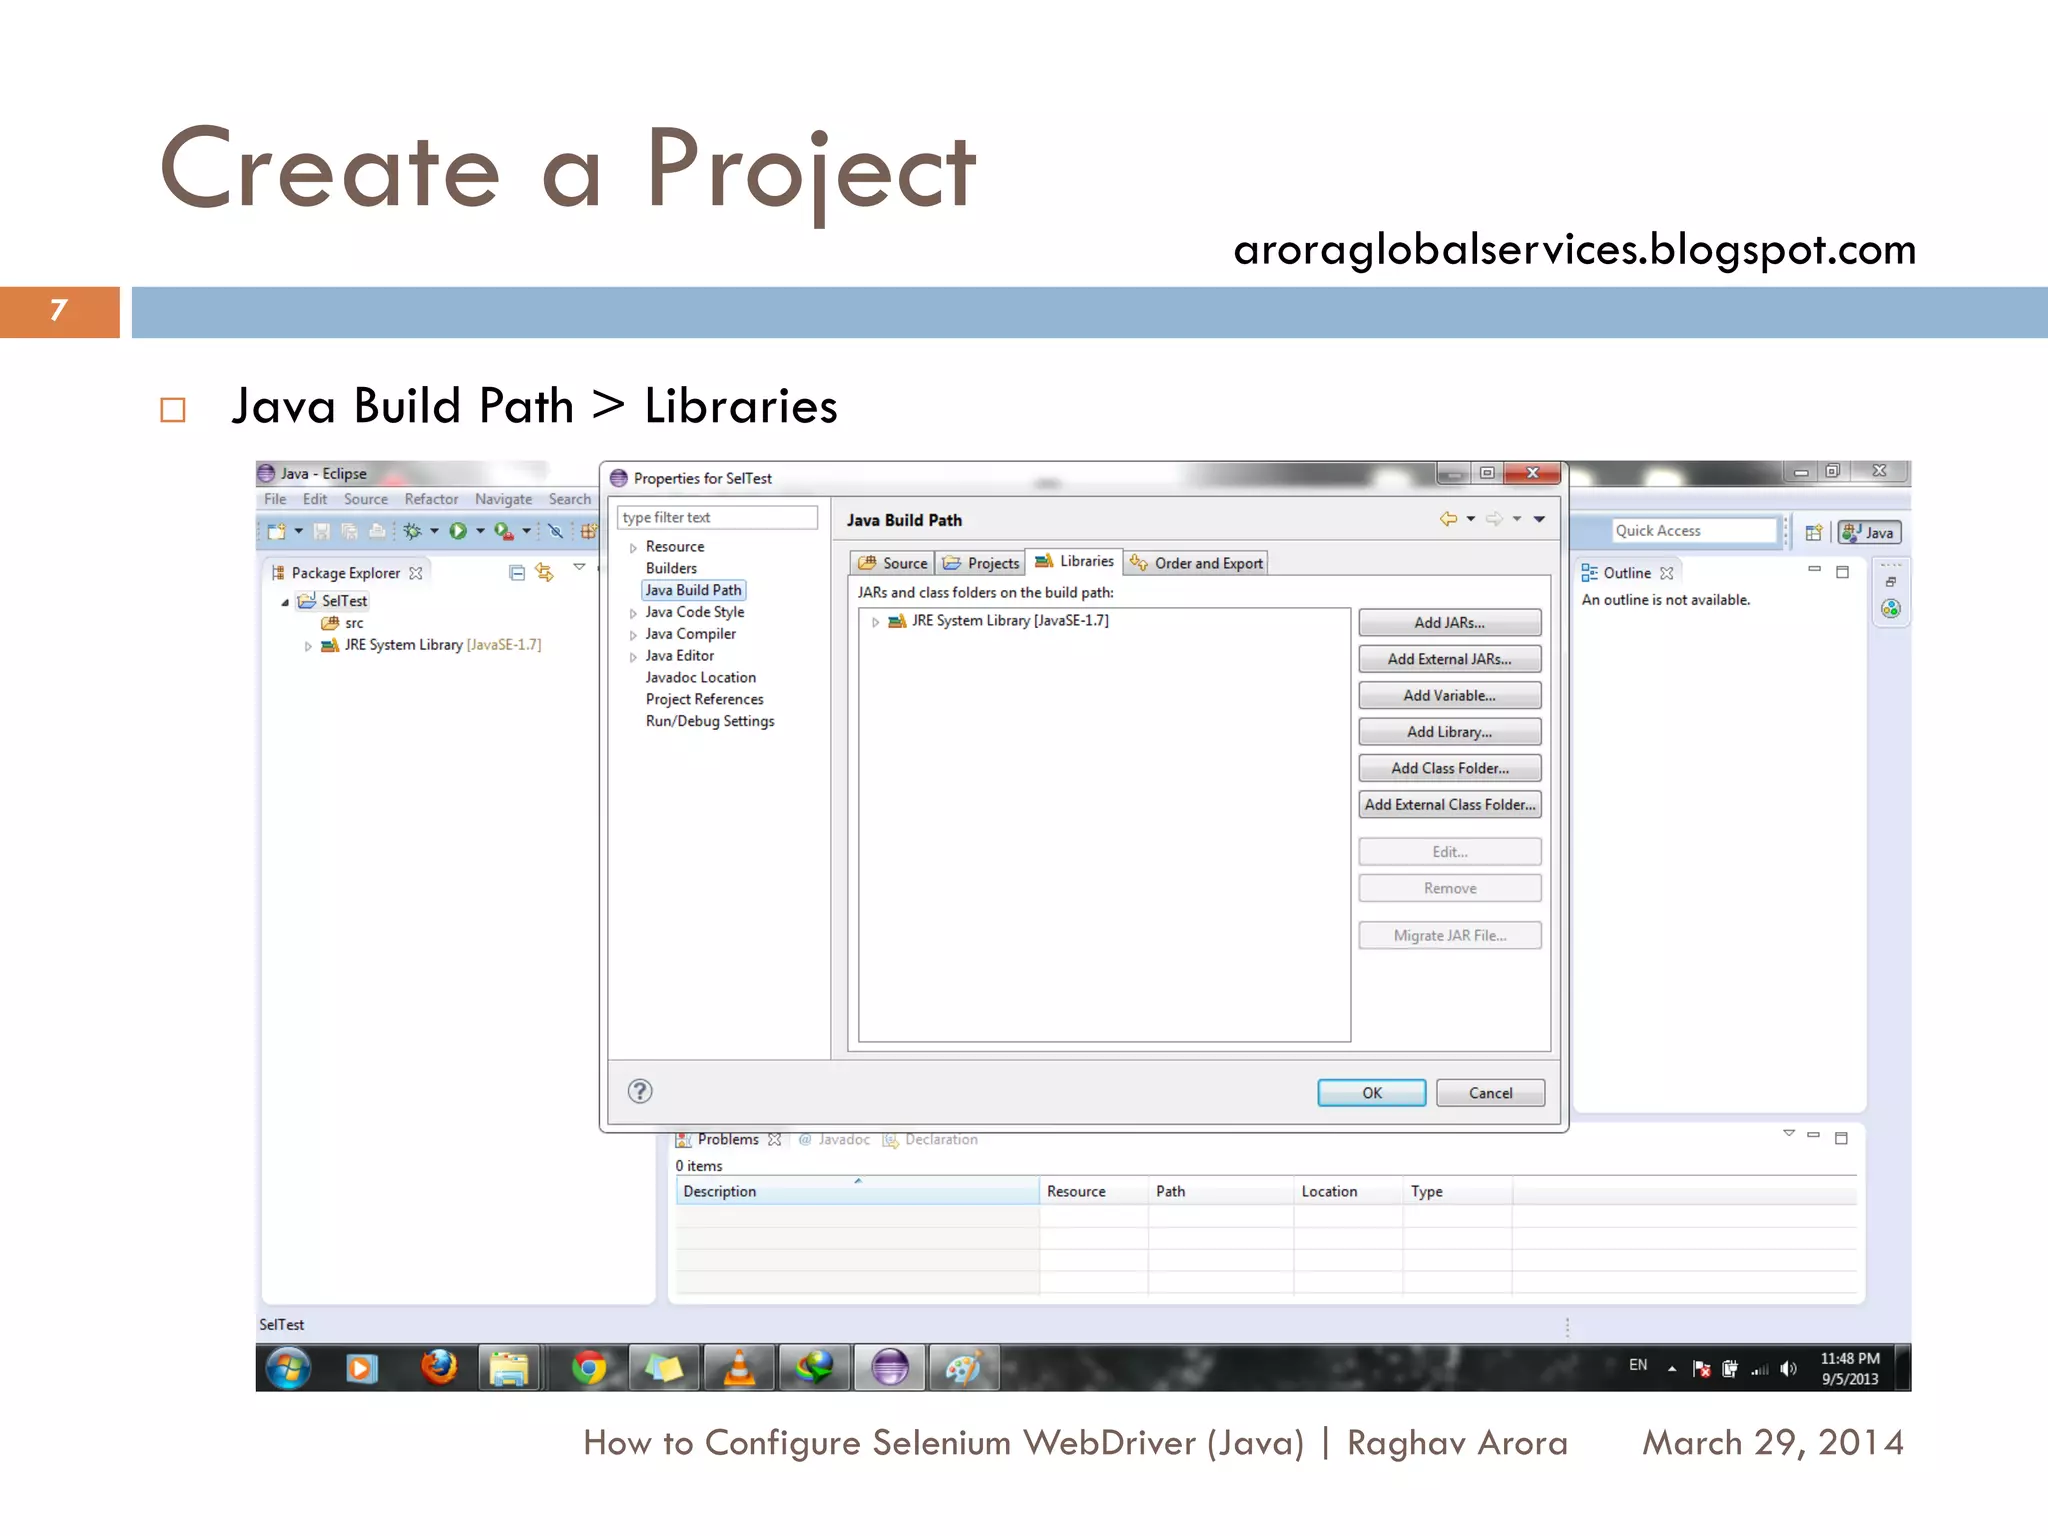Open the Refactor menu
The width and height of the screenshot is (2048, 1536).
click(431, 499)
